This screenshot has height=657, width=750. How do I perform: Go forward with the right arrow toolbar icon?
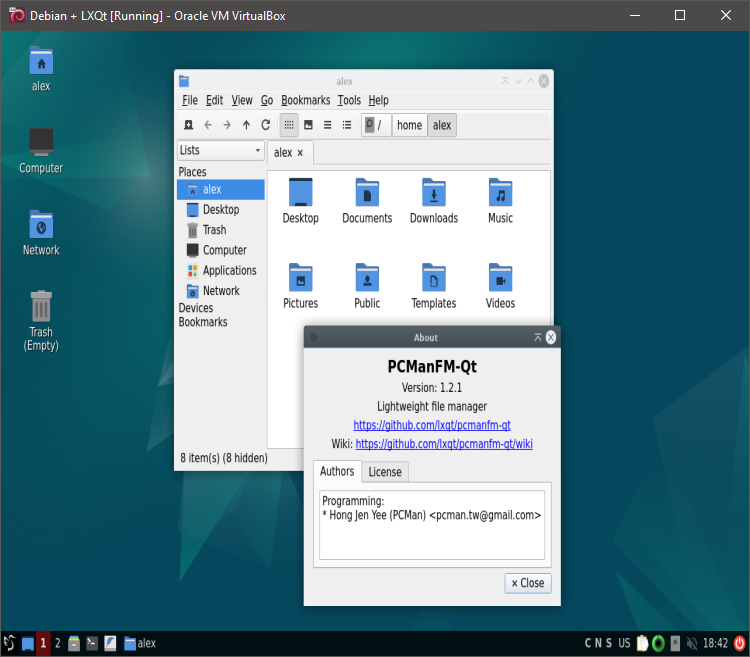227,125
